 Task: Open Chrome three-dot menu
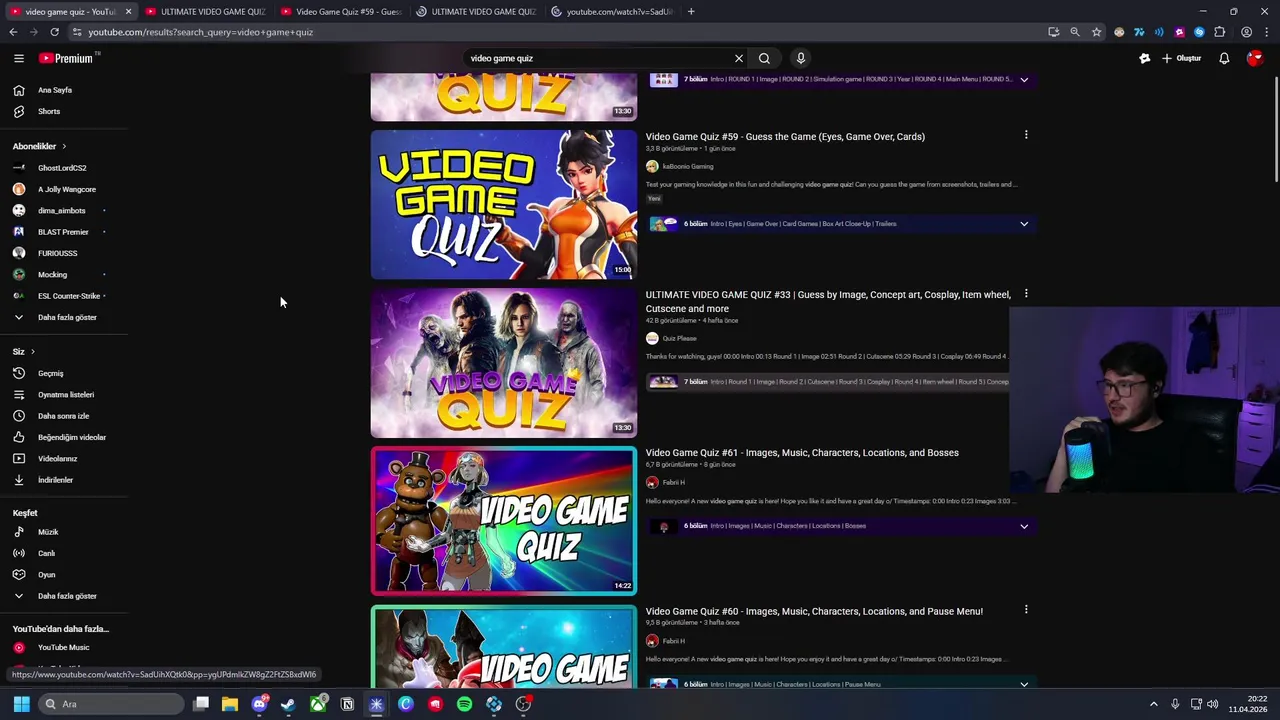coord(1265,32)
